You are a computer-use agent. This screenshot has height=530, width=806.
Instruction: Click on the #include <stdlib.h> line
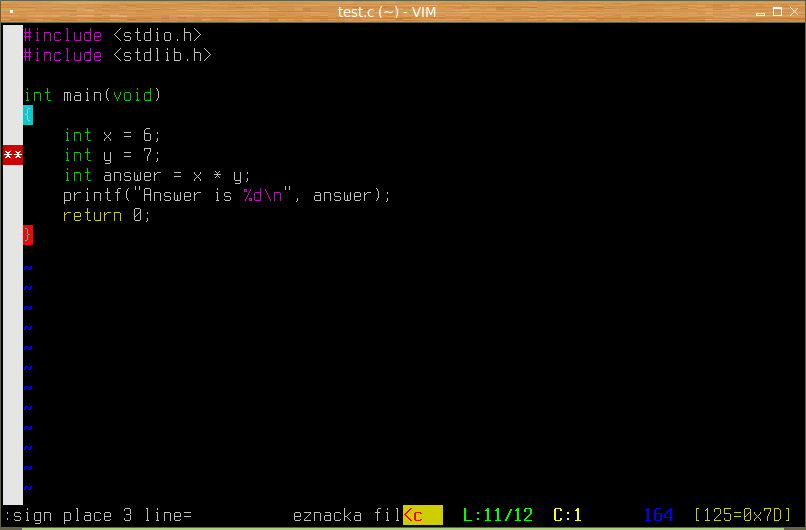(x=118, y=55)
